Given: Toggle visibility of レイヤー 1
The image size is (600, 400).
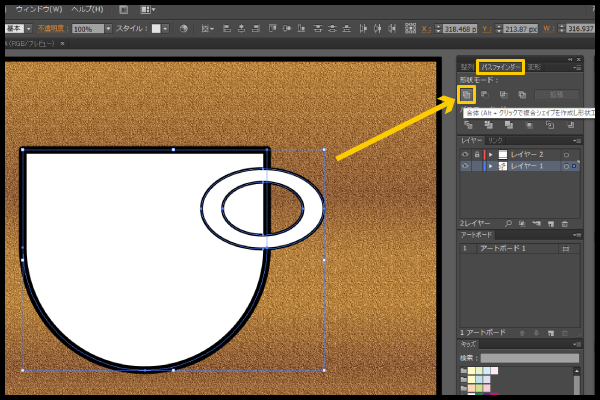Looking at the screenshot, I should (x=465, y=167).
